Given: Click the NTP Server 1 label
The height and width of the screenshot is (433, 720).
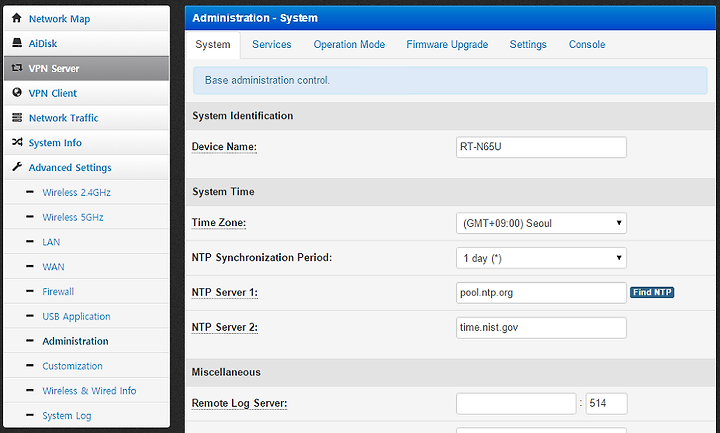Looking at the screenshot, I should pos(225,292).
